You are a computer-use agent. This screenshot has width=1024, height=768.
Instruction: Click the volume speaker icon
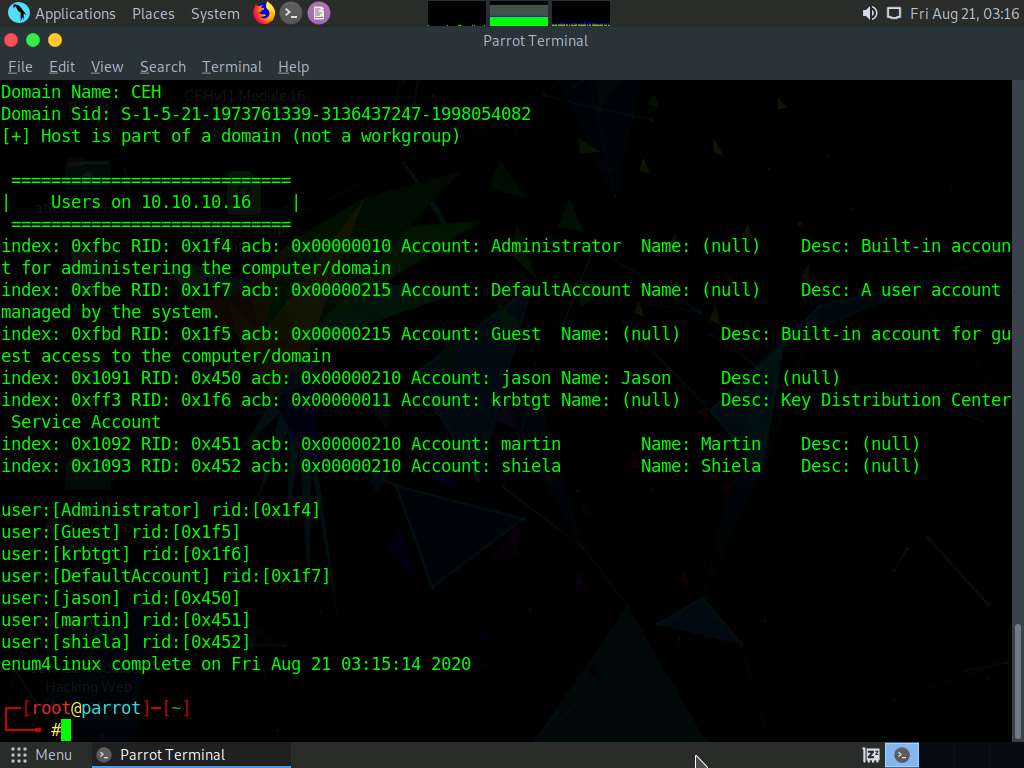coord(869,13)
